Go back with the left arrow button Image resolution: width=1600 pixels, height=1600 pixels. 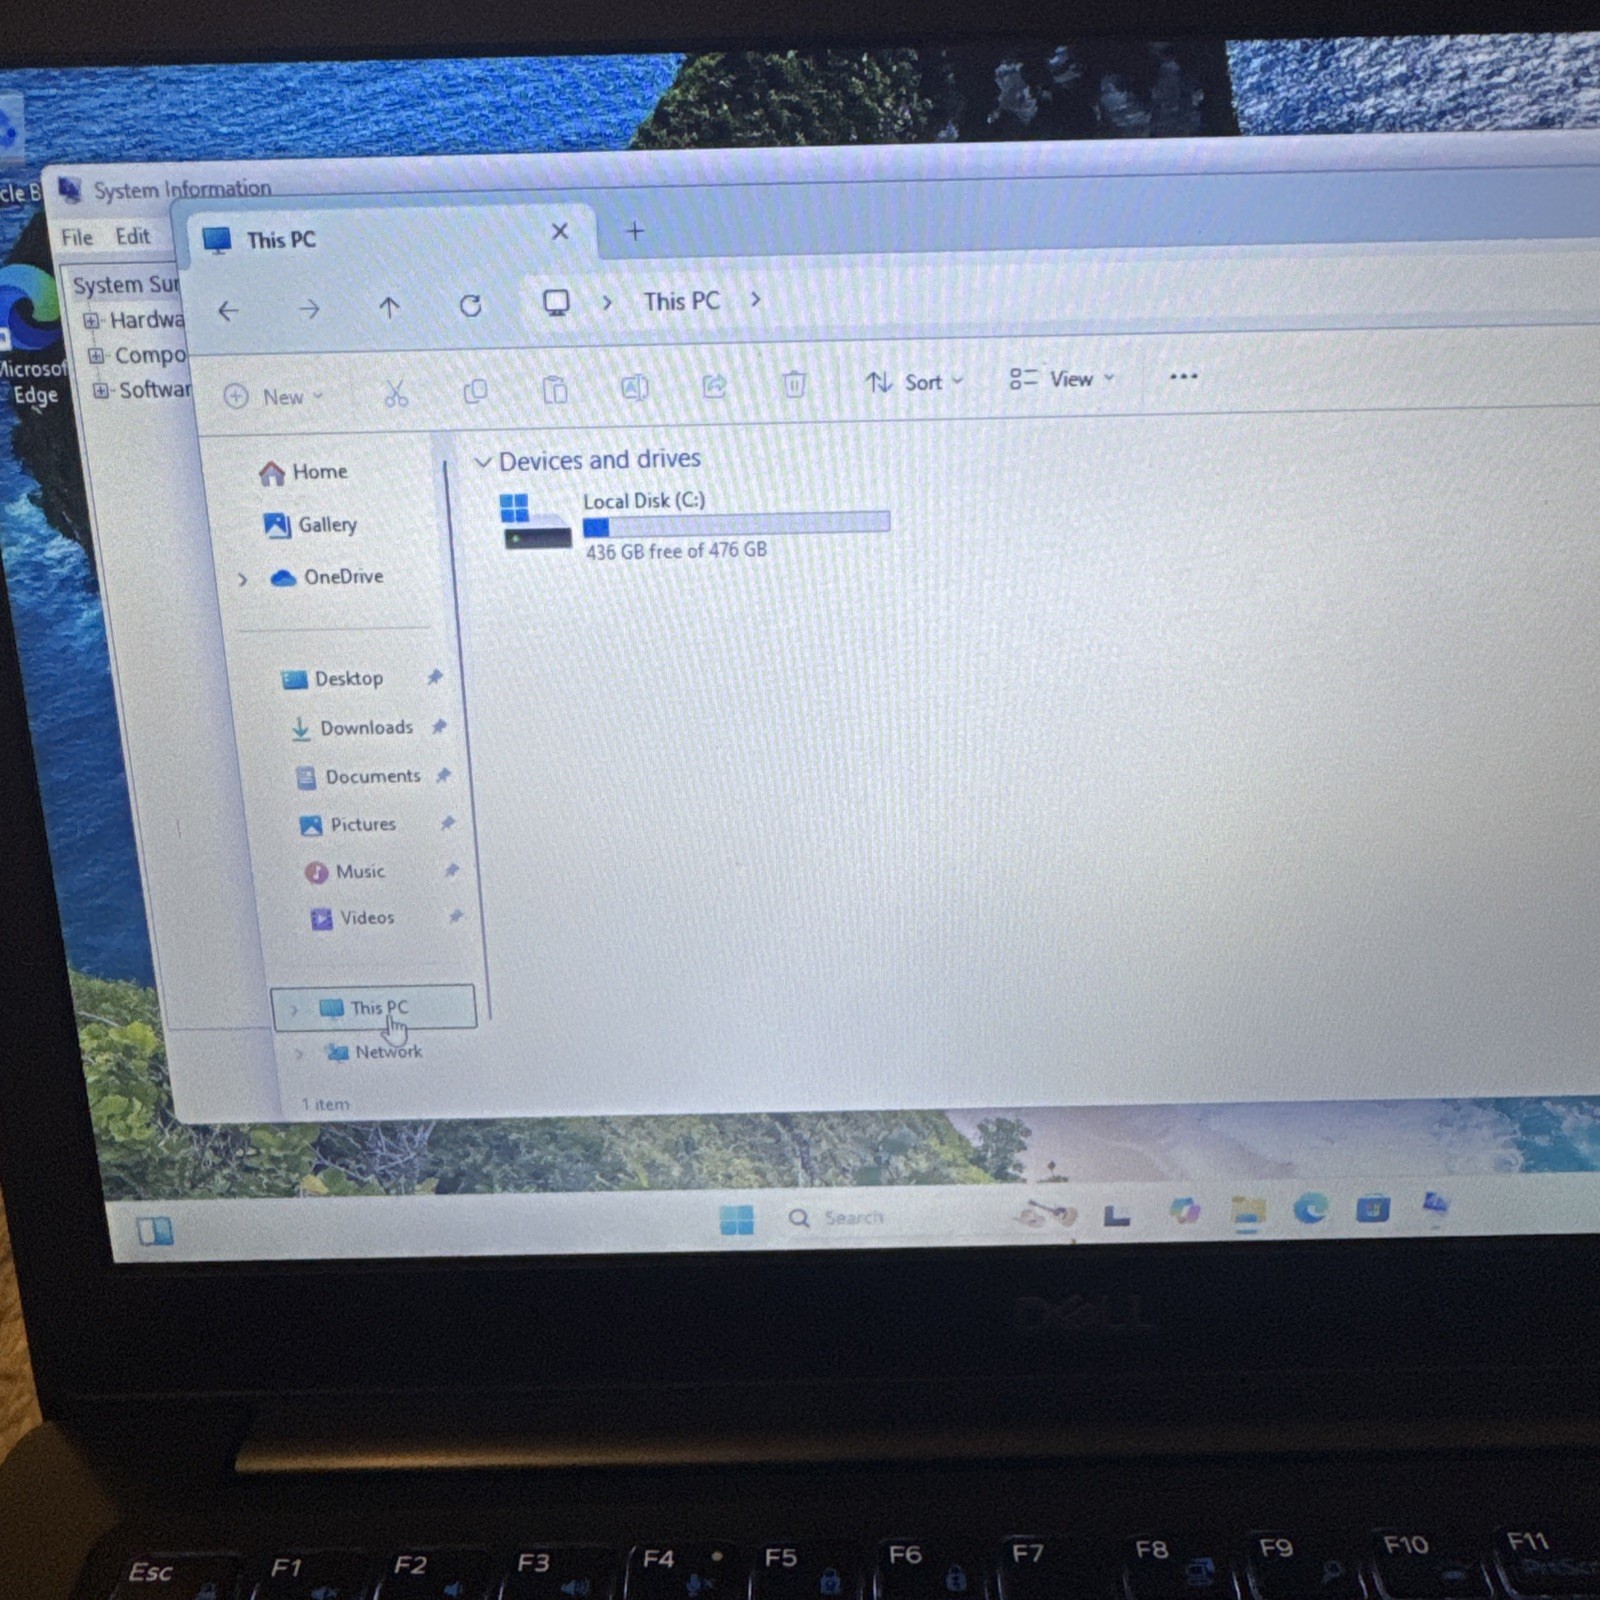[228, 311]
